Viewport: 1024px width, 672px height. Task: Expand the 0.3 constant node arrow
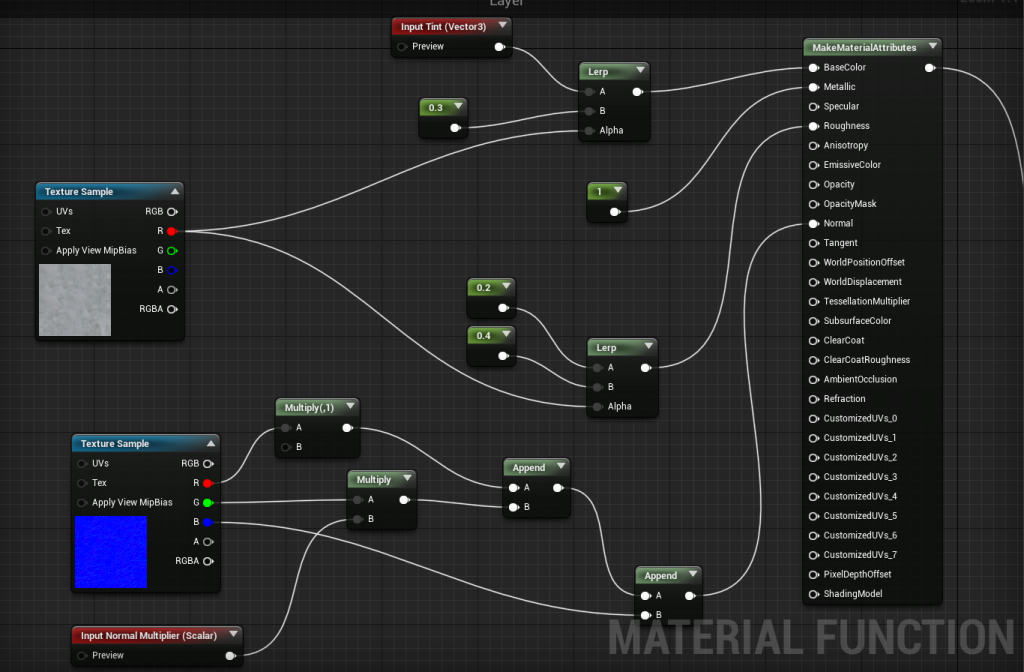pyautogui.click(x=458, y=106)
